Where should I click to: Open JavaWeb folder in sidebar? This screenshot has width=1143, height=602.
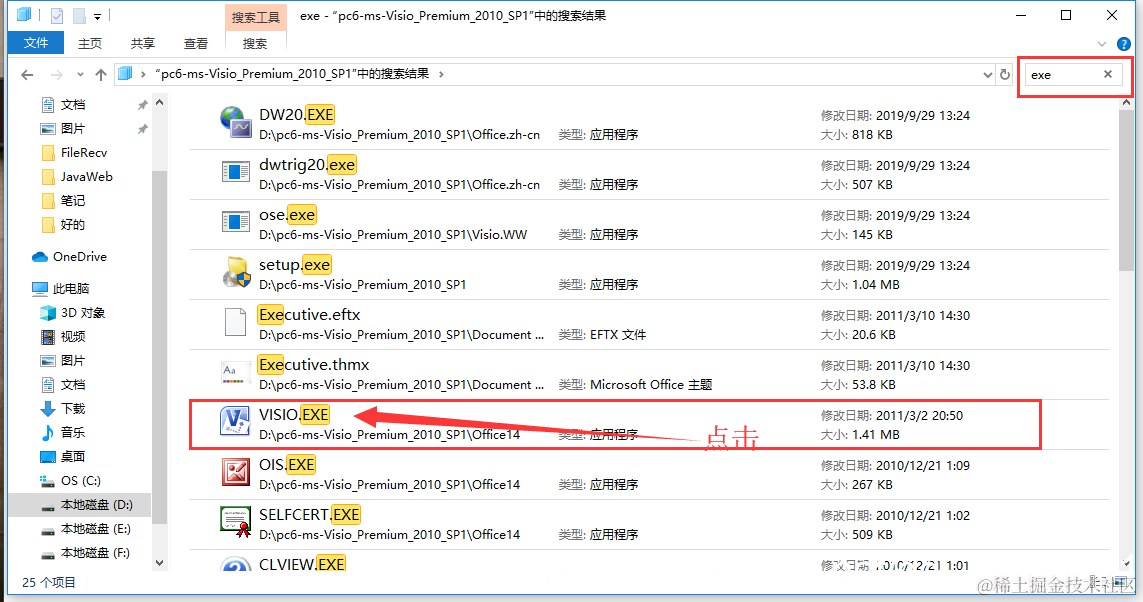coord(77,177)
